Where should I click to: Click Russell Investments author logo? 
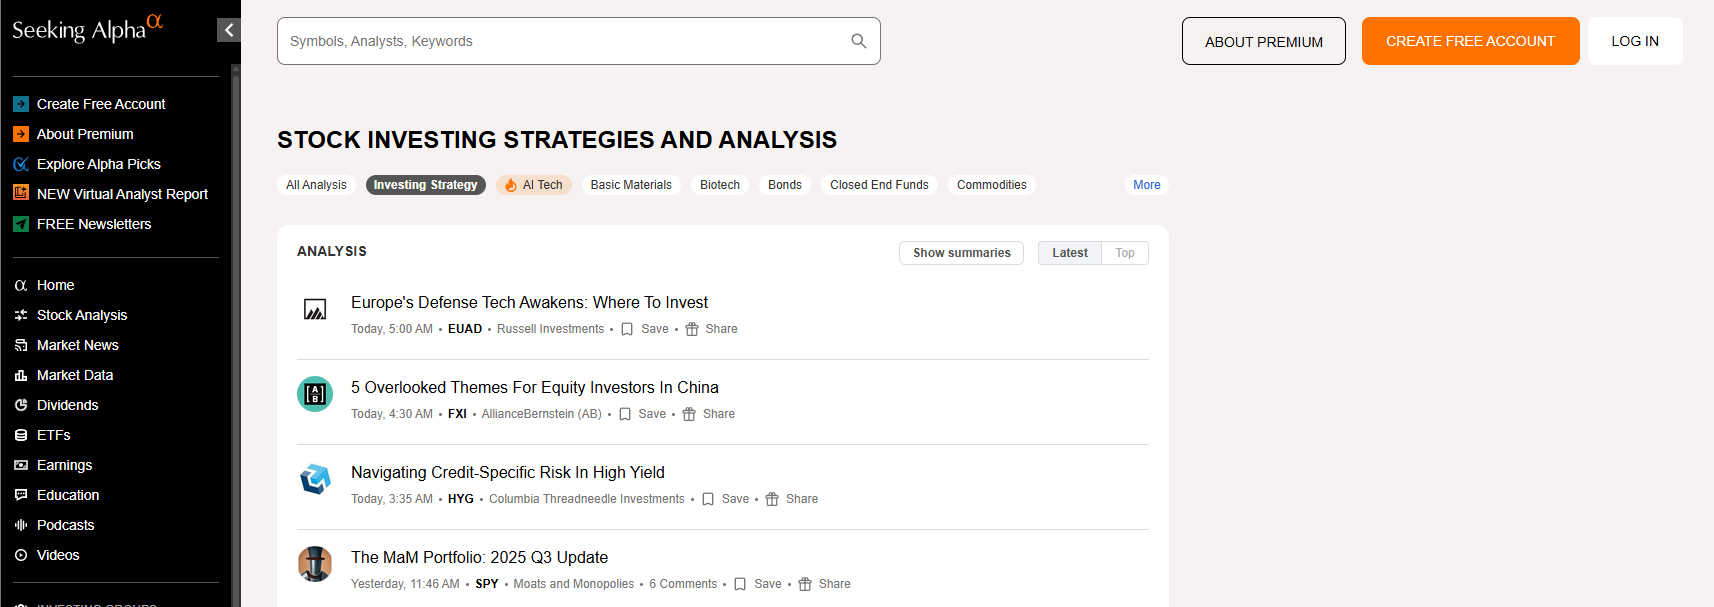[315, 309]
